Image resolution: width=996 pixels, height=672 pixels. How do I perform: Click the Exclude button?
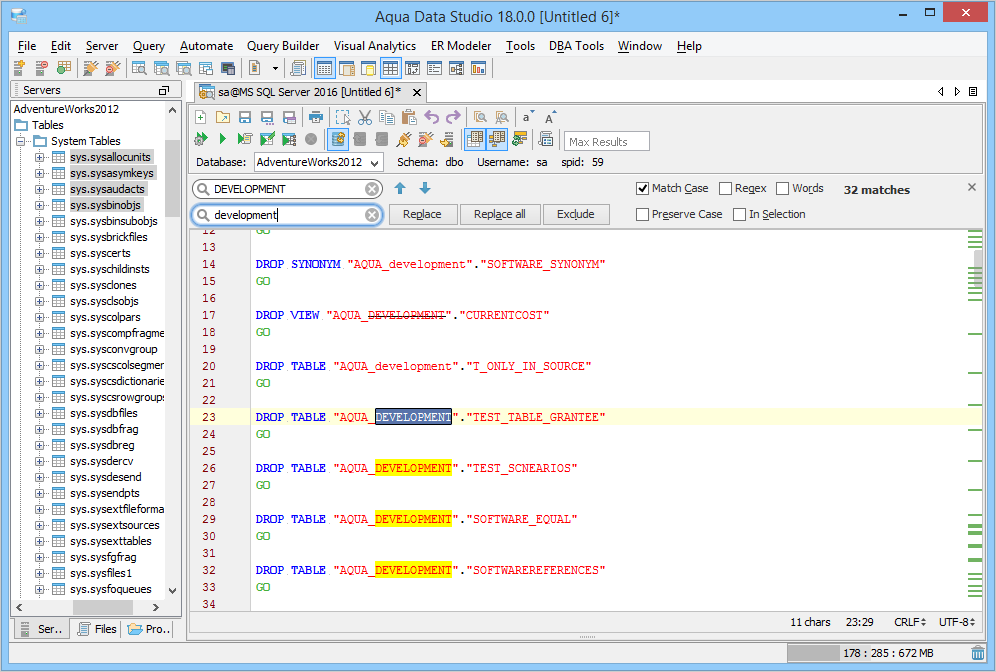(575, 214)
